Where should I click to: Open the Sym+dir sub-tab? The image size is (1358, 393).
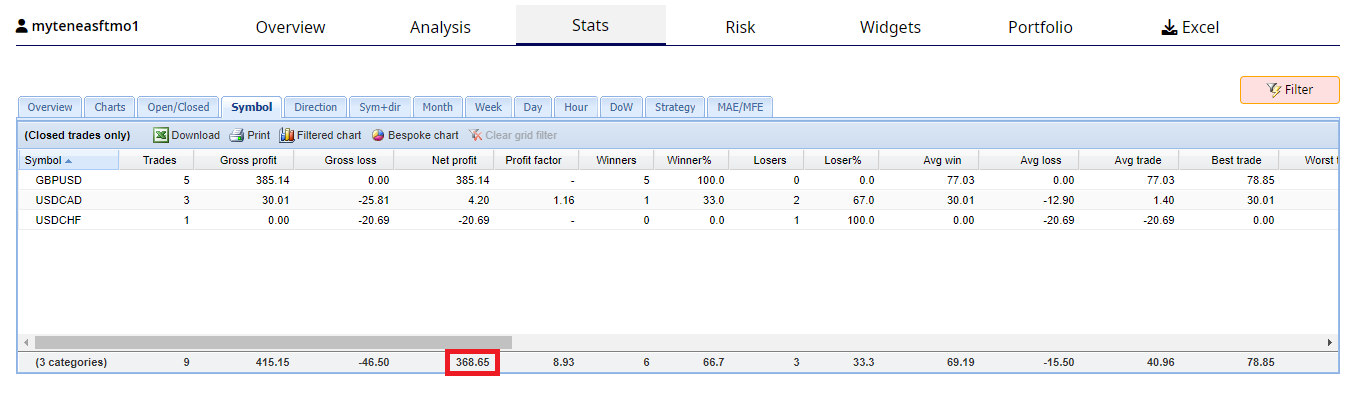(380, 107)
